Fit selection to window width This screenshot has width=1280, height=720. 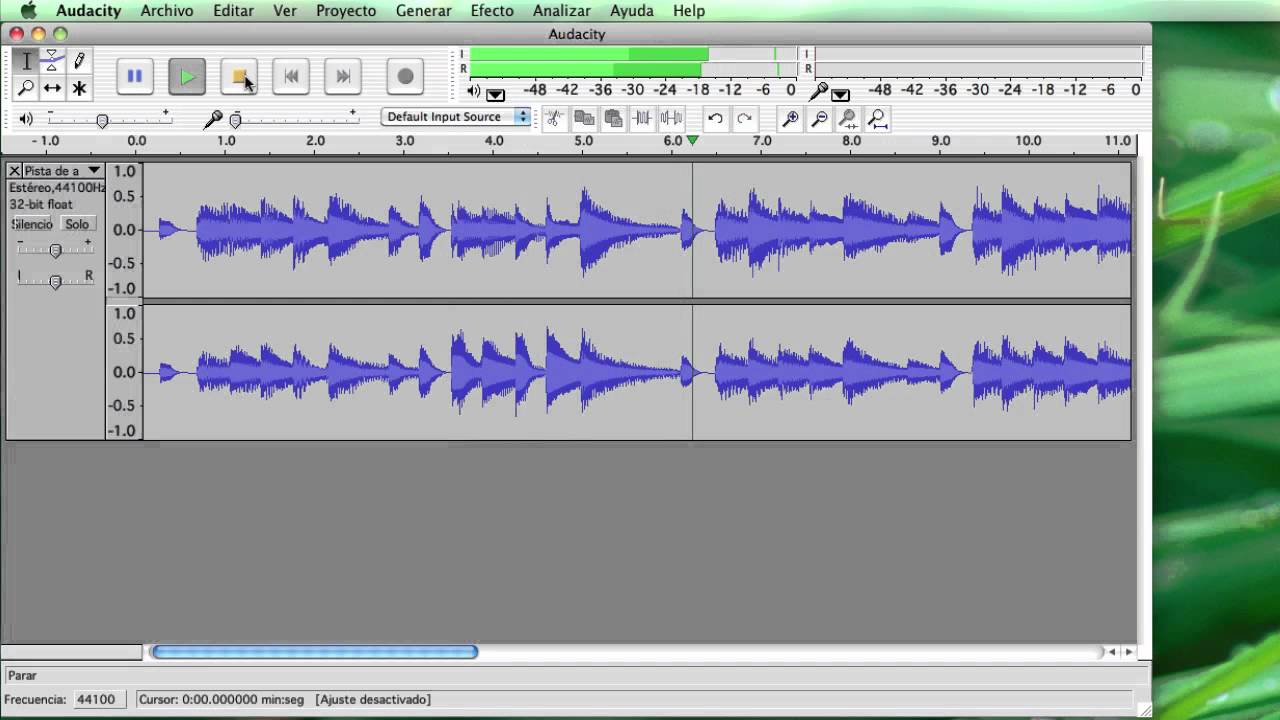tap(848, 119)
